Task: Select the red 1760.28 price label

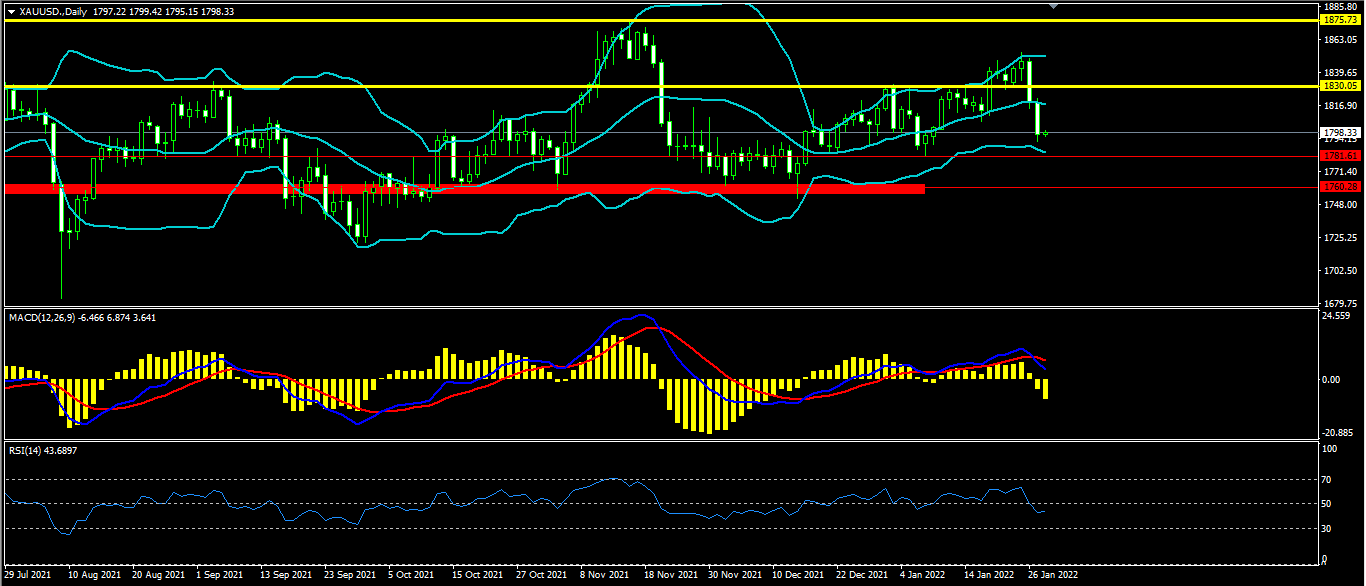Action: (1339, 187)
